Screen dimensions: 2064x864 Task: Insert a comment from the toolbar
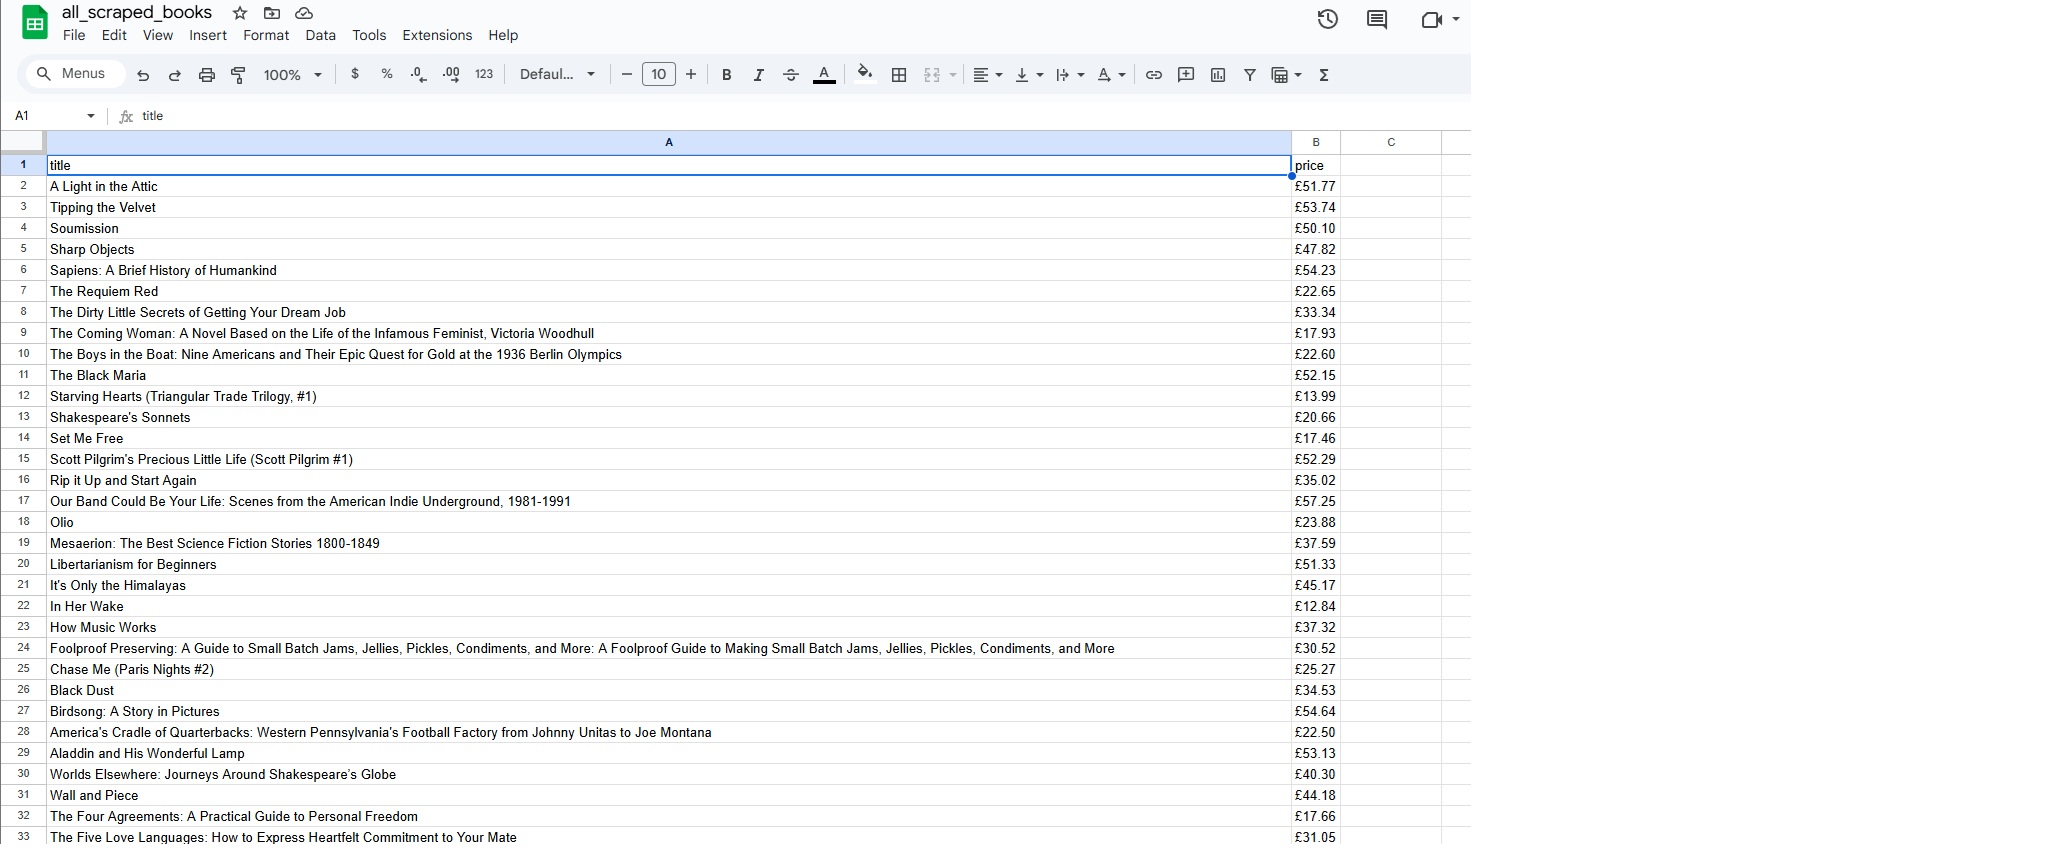point(1186,75)
